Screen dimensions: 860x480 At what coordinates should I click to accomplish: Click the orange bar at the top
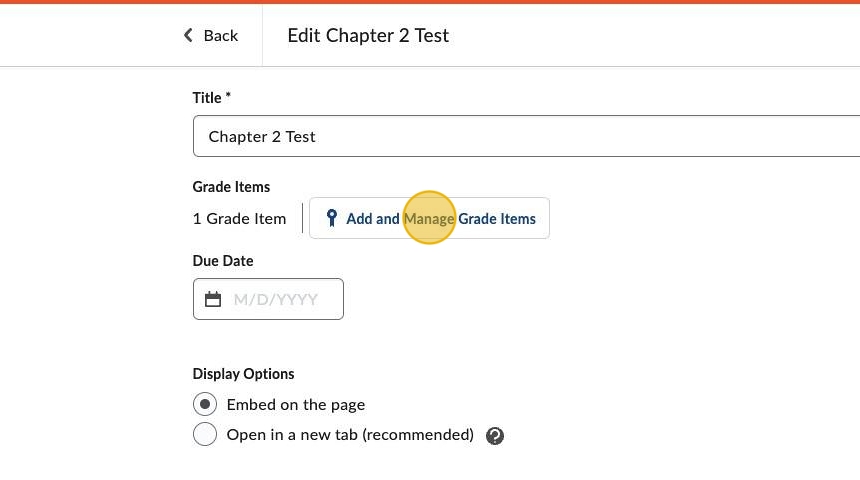[430, 2]
